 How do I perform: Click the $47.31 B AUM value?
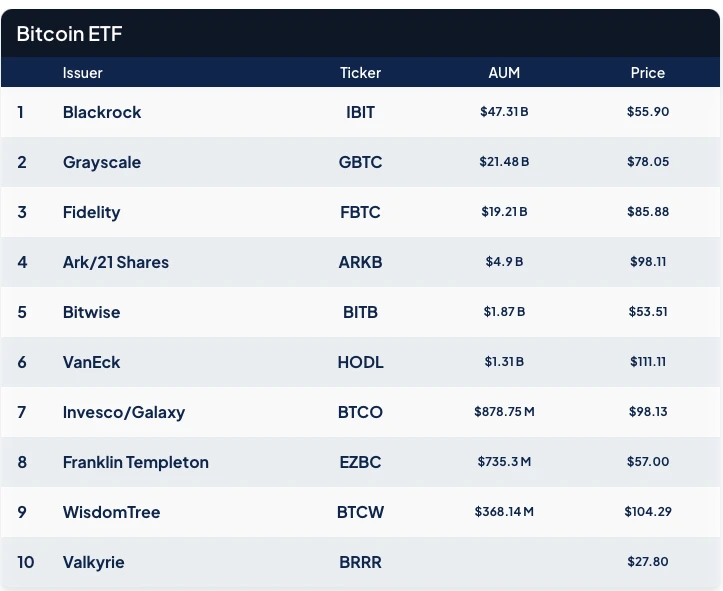pos(504,112)
